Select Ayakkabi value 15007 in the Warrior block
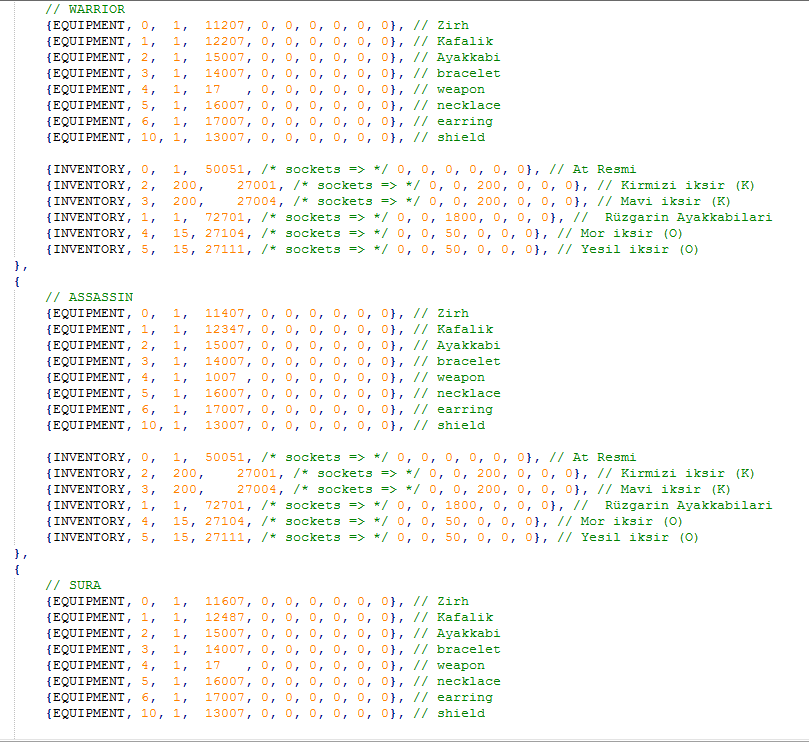Image resolution: width=809 pixels, height=742 pixels. [x=224, y=57]
